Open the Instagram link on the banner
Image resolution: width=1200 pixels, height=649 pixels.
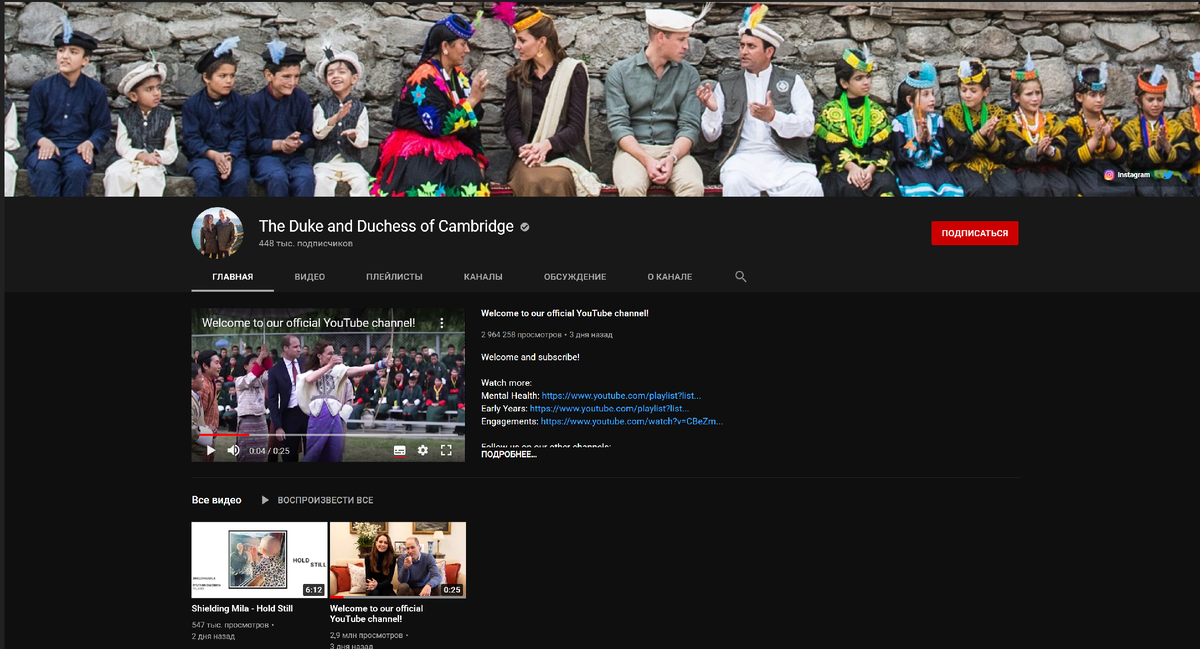pos(1127,175)
